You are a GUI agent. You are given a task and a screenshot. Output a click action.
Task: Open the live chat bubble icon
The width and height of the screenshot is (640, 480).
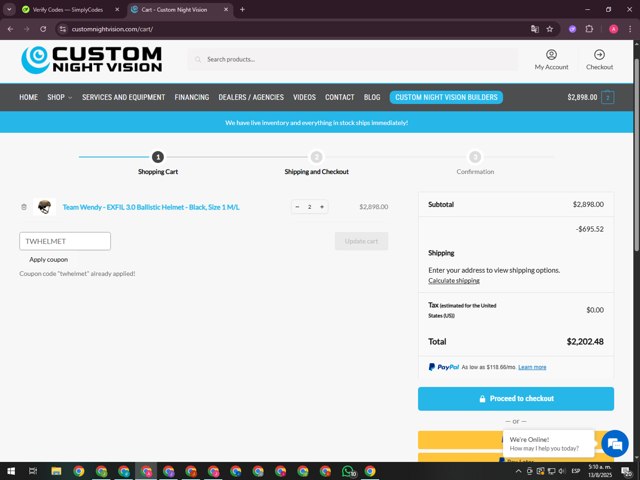pos(615,443)
